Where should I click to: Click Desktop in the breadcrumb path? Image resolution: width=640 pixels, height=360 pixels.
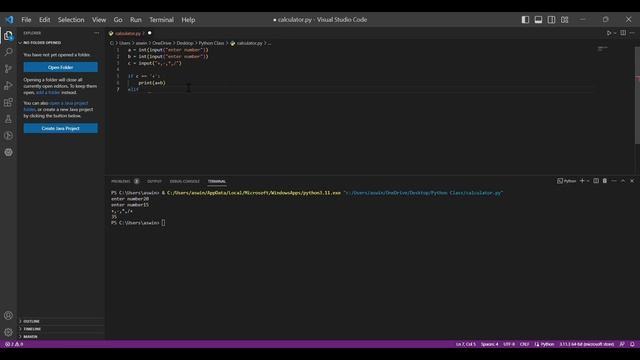point(185,43)
